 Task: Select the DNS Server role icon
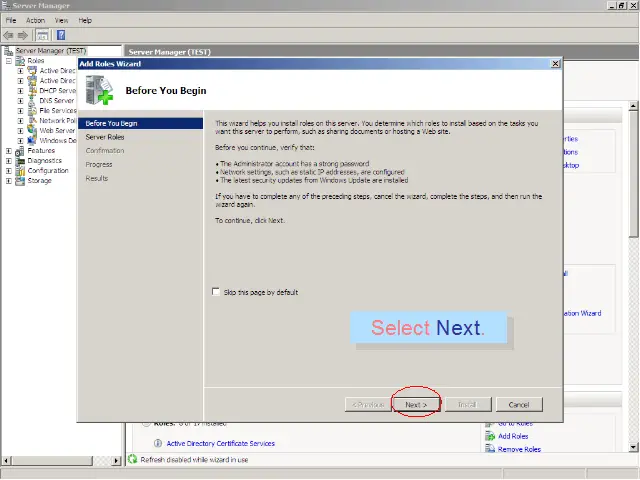click(x=32, y=101)
